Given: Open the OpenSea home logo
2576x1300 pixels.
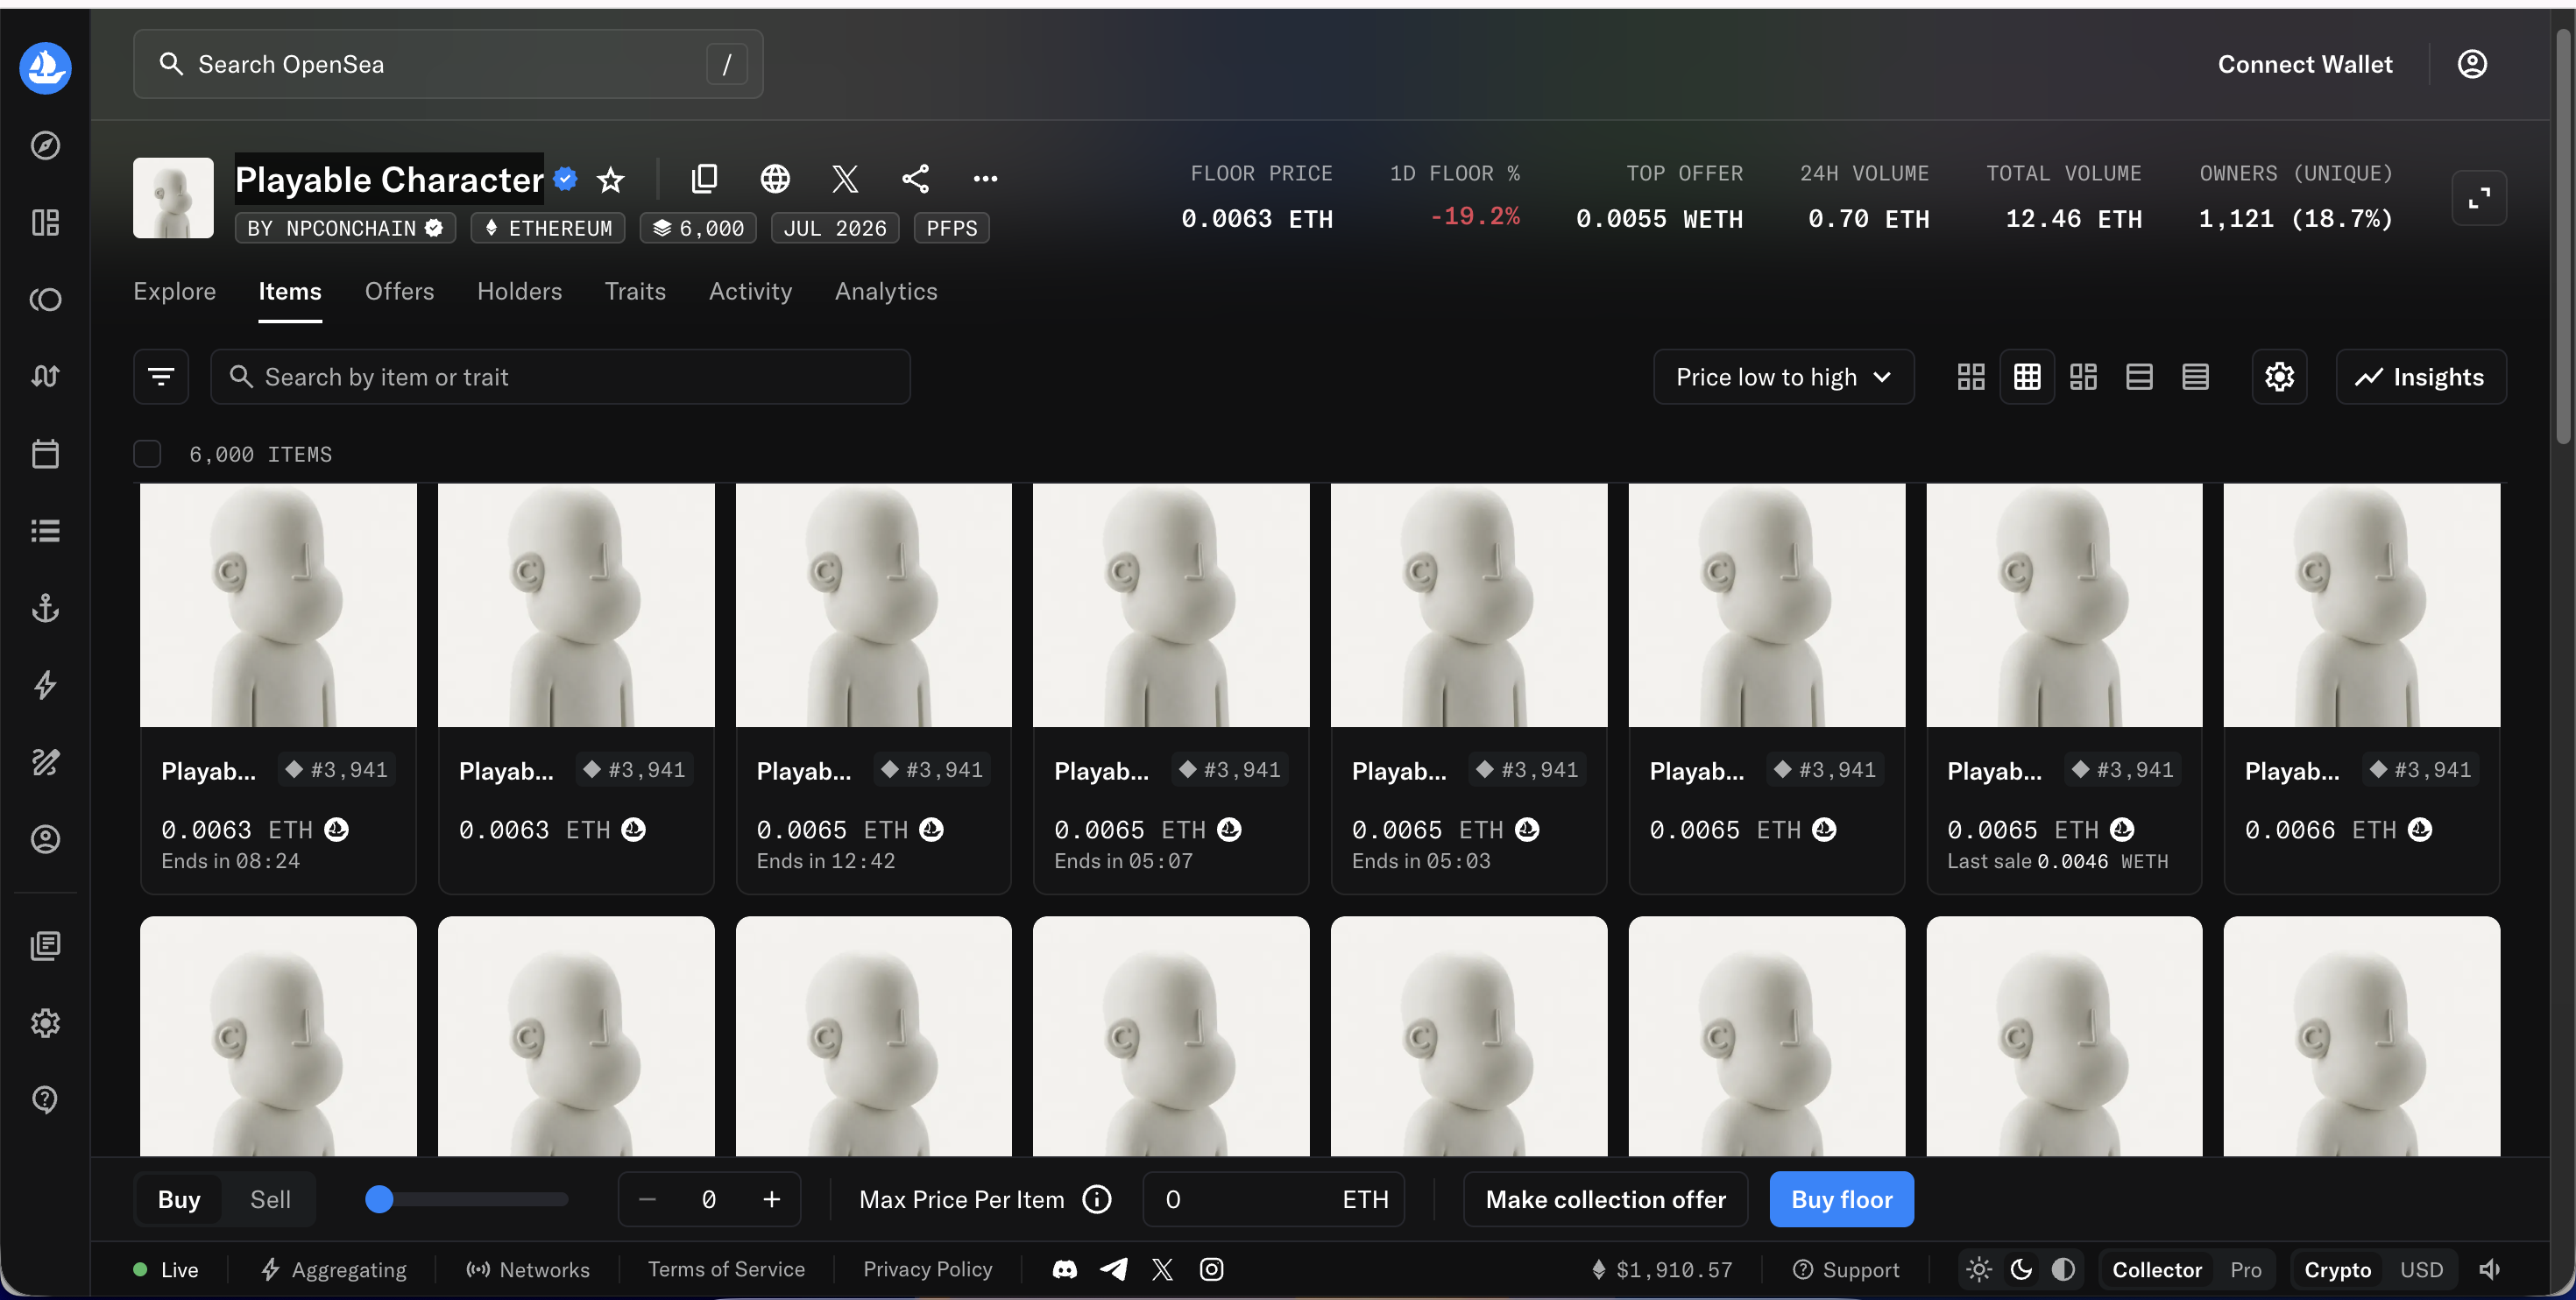Looking at the screenshot, I should 45,68.
